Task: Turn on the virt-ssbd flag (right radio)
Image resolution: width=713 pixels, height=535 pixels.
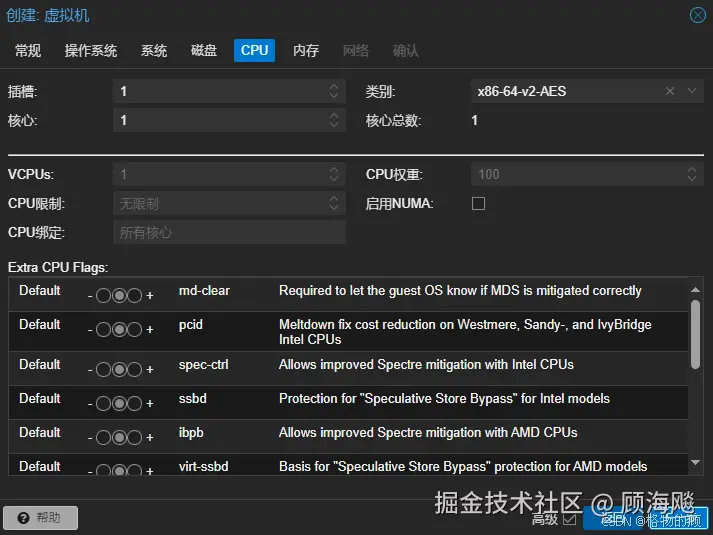Action: 134,470
